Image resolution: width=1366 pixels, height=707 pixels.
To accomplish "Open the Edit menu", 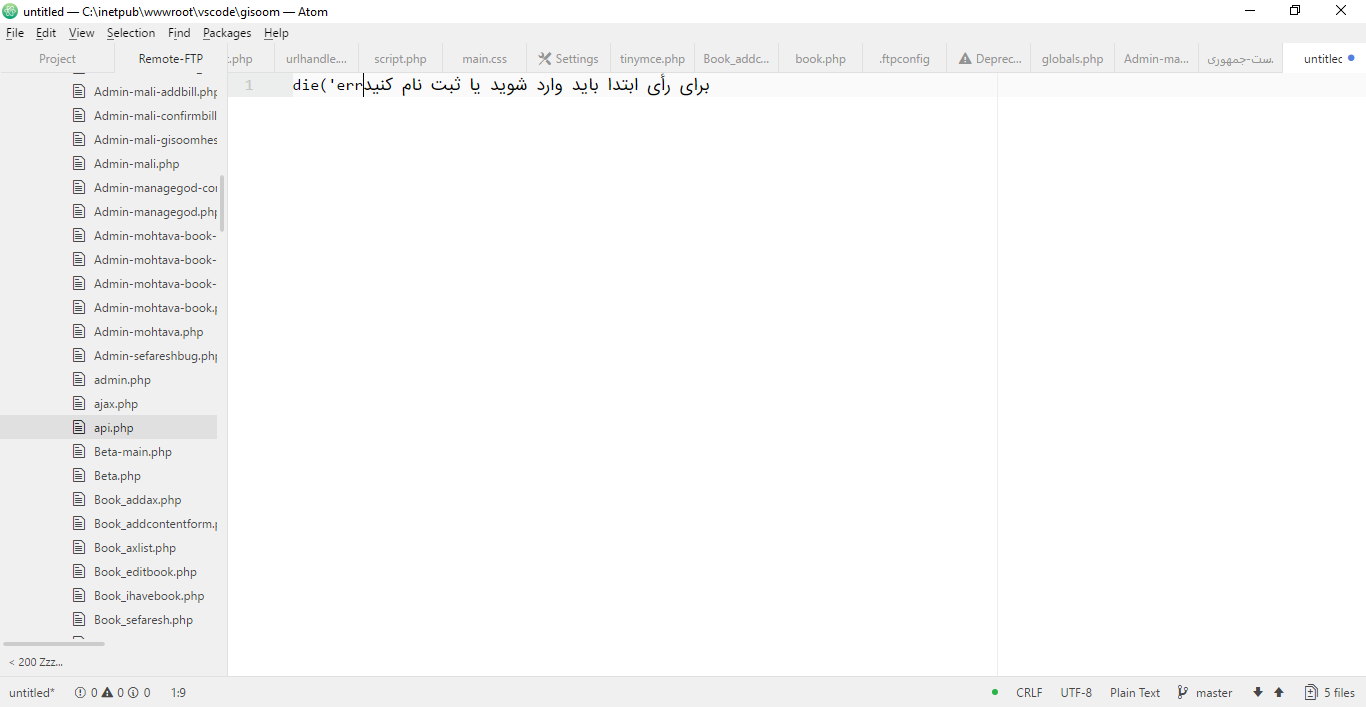I will coord(46,33).
